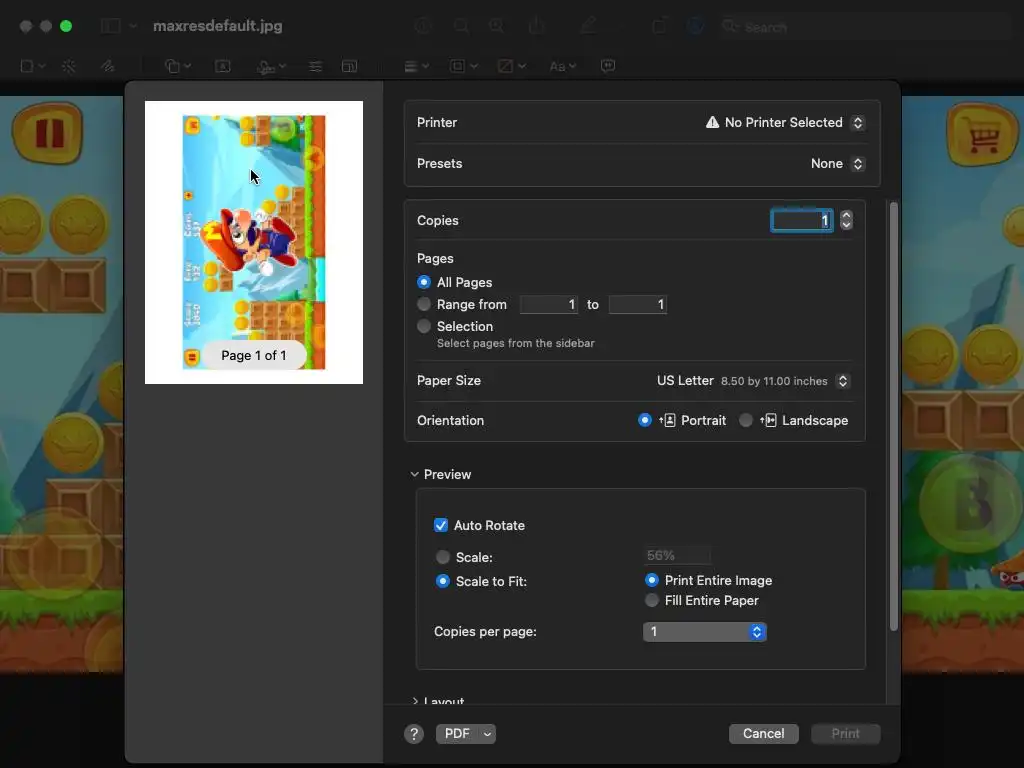Click the zoom out magnifier icon
1024x768 pixels.
click(x=461, y=26)
